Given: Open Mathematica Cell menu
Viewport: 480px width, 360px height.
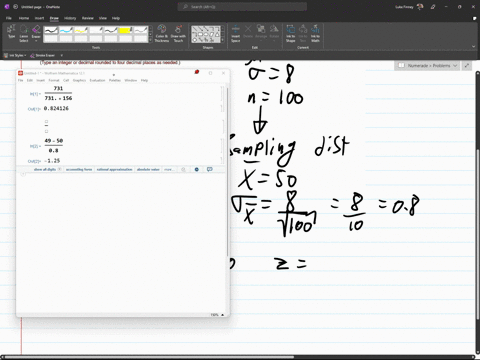Looking at the screenshot, I should 66,80.
